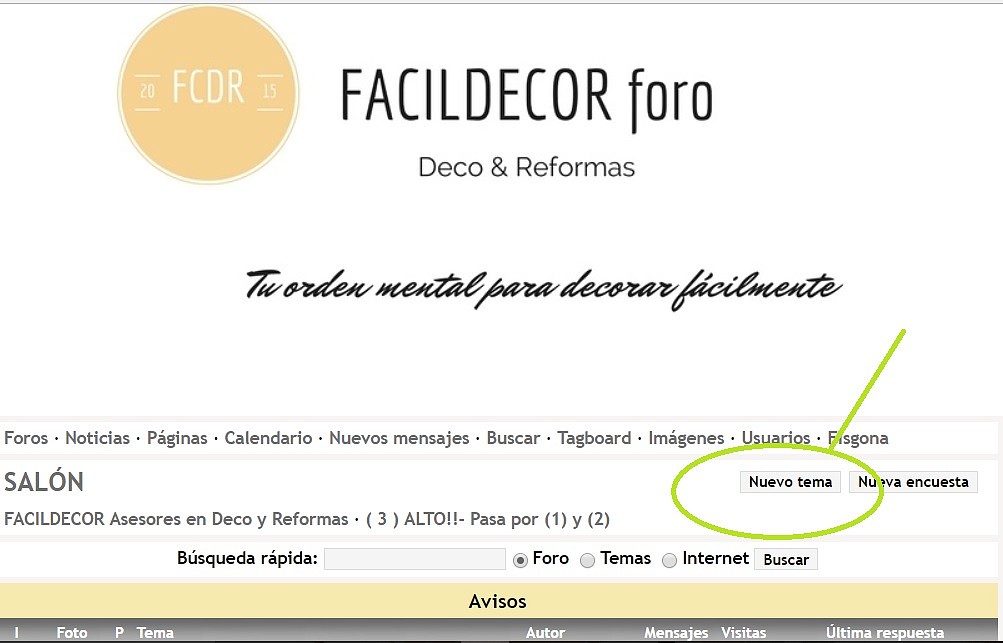Select the Foro radio button

520,560
